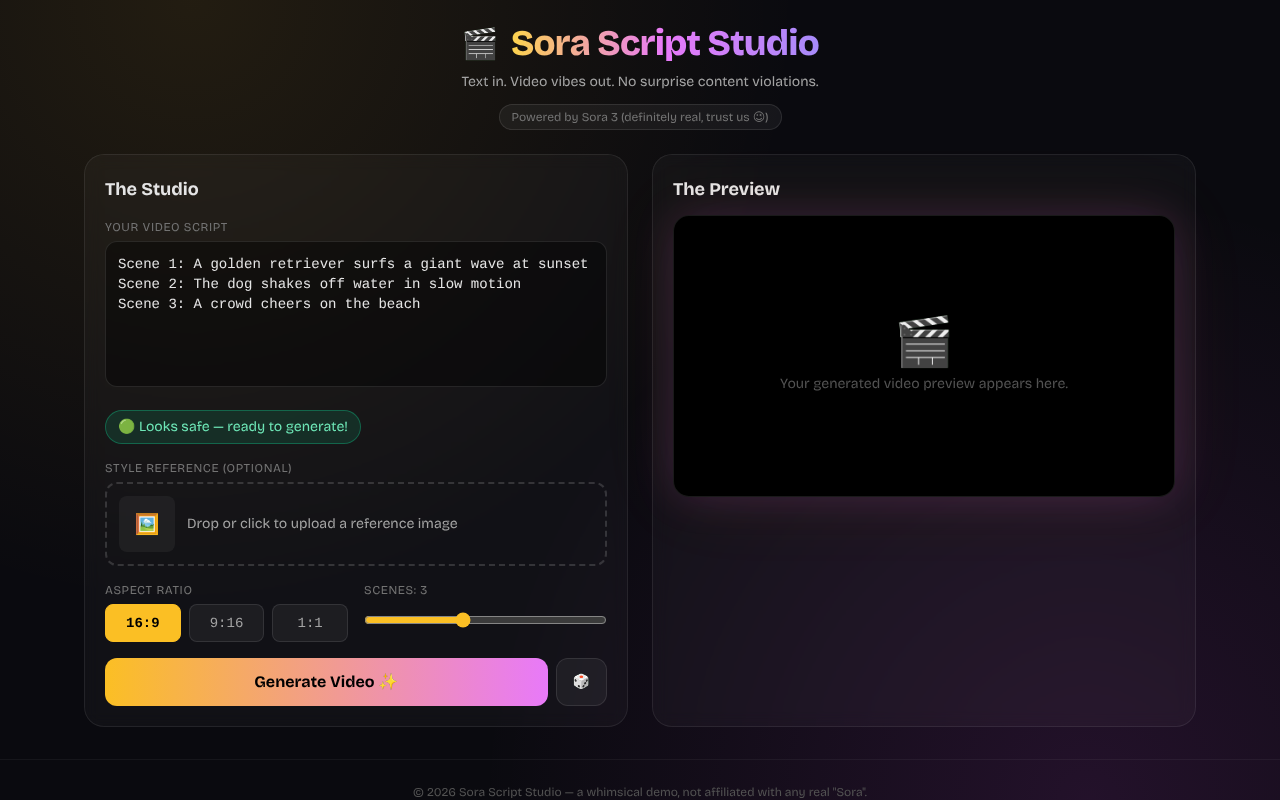Click The Studio panel heading
The image size is (1280, 800).
point(152,189)
